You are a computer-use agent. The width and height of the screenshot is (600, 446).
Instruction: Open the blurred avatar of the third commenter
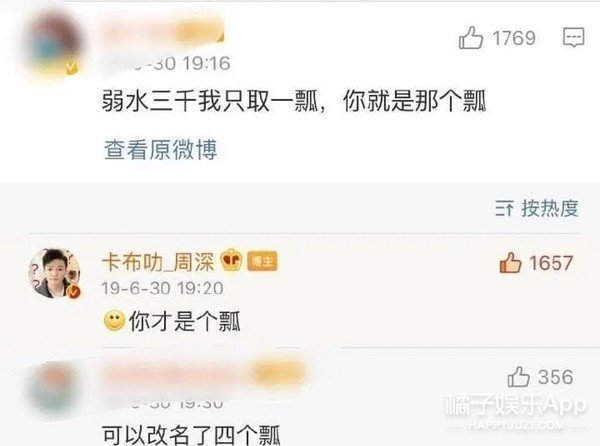pos(54,390)
